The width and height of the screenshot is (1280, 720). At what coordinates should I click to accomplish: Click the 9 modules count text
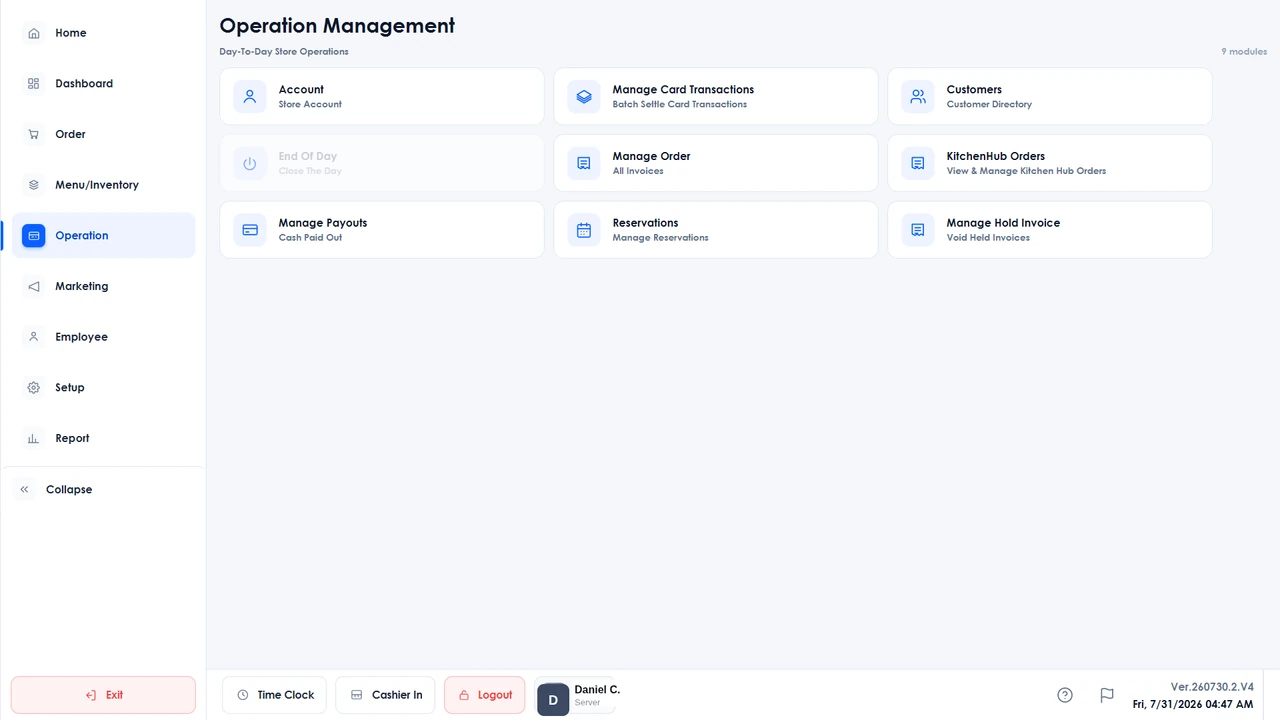tap(1244, 51)
